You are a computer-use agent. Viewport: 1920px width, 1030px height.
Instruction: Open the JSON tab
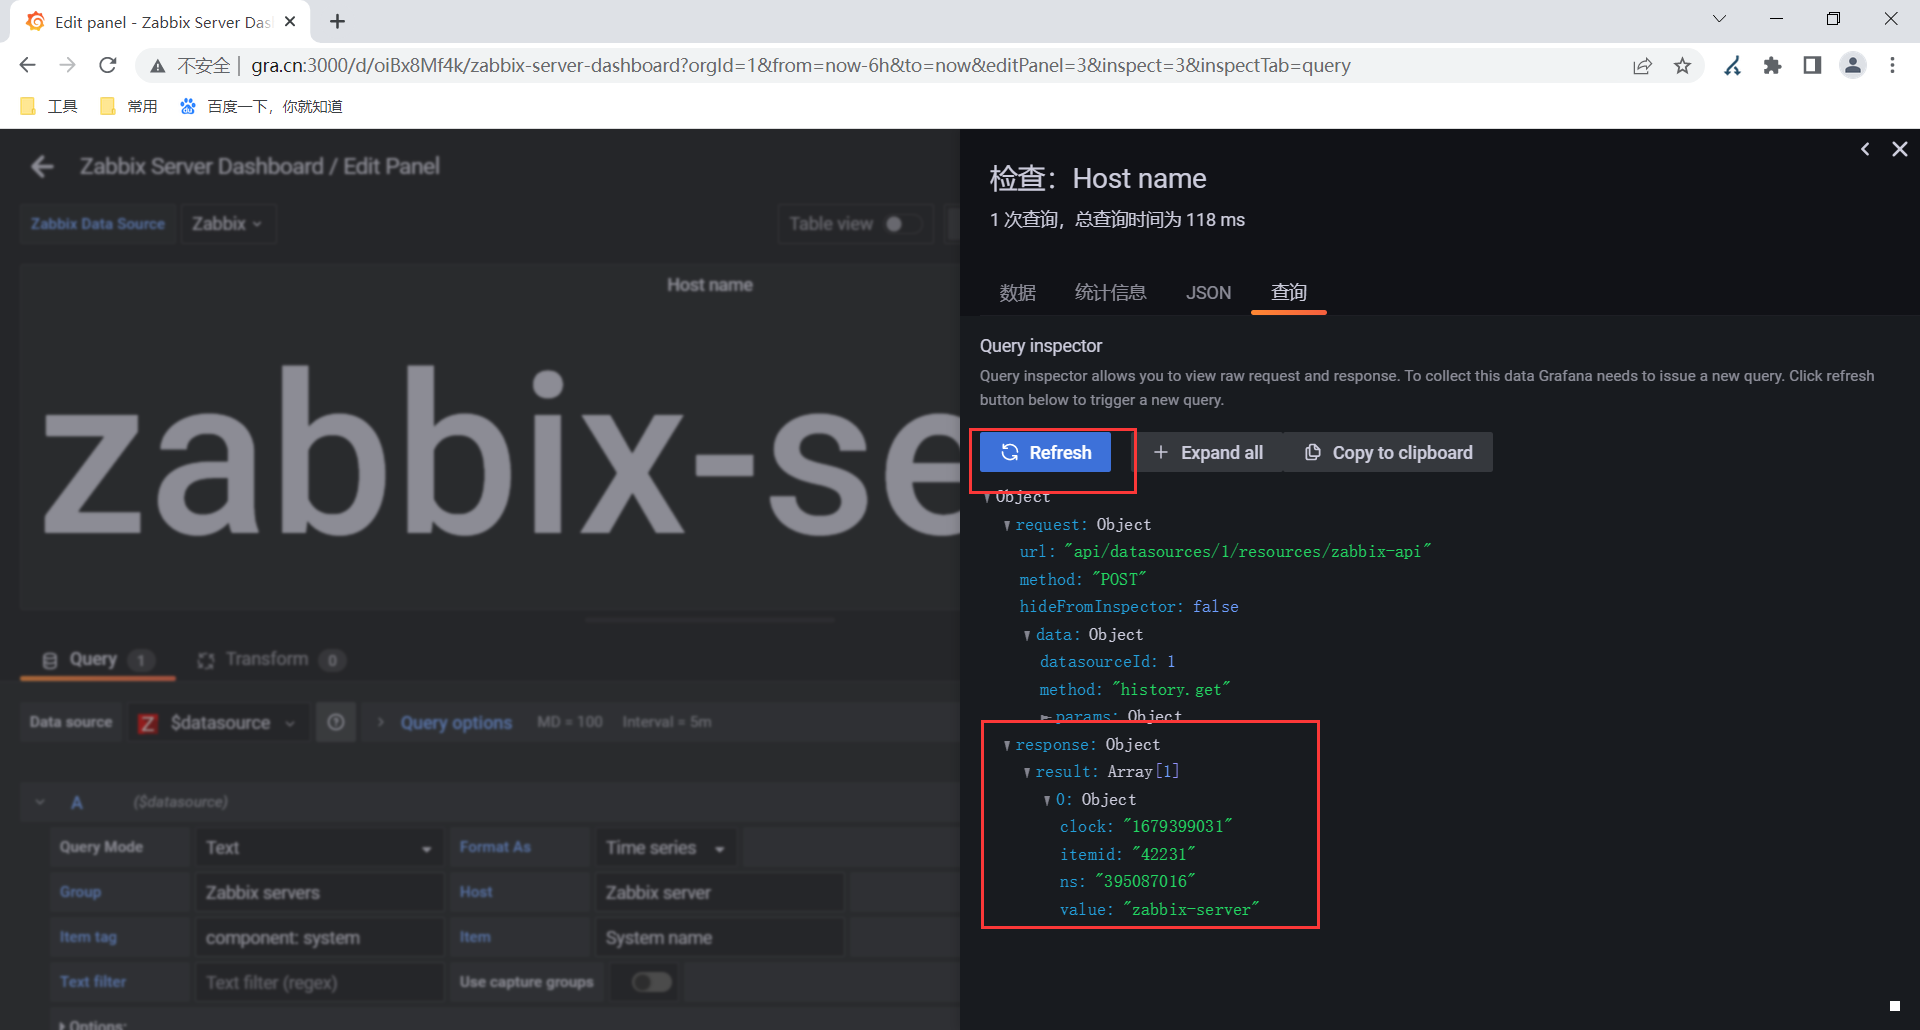tap(1208, 293)
